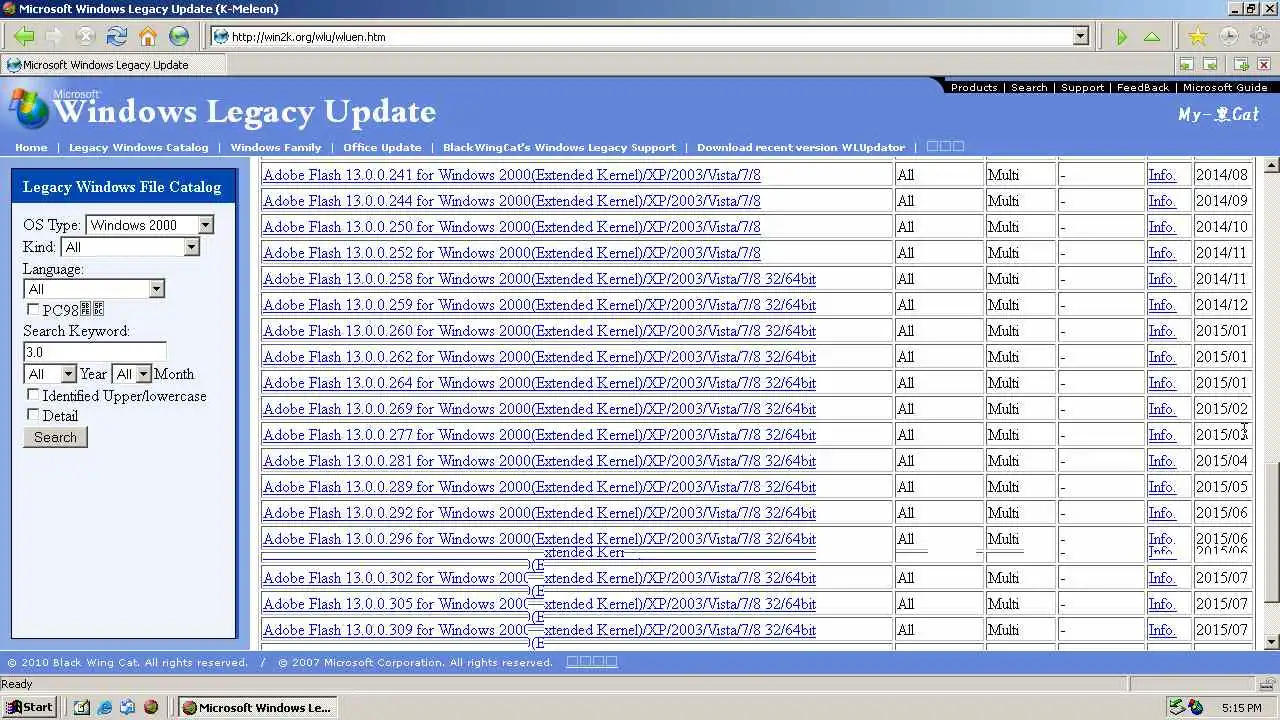Click the page scrollbar up arrow
1280x720 pixels.
click(1272, 166)
